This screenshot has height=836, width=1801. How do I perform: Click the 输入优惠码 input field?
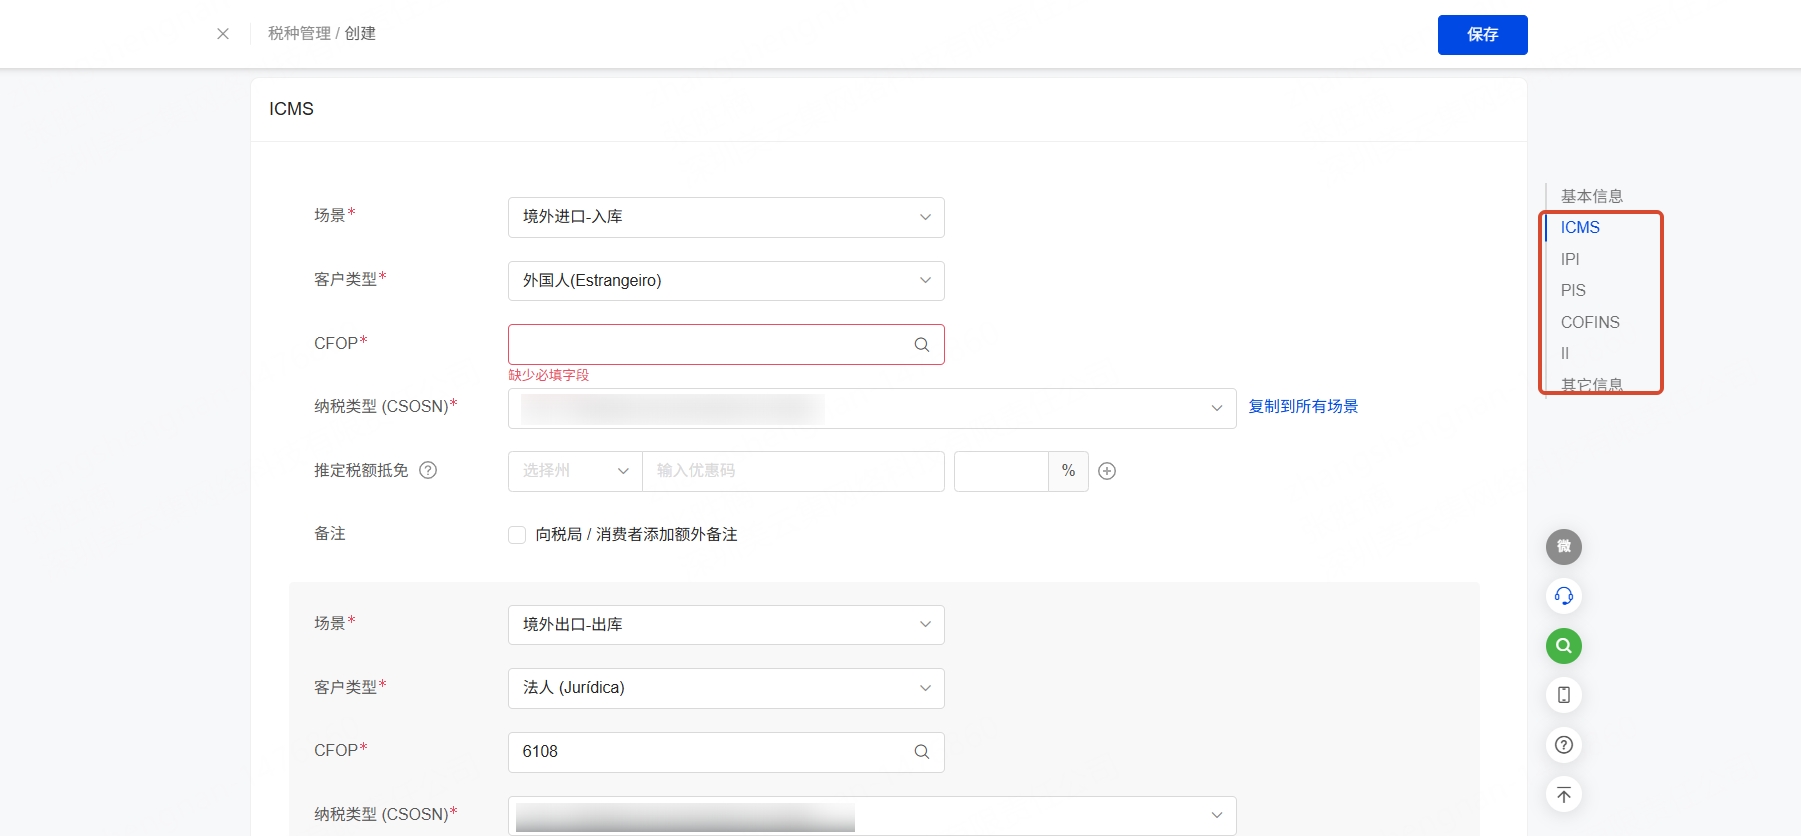click(x=793, y=471)
